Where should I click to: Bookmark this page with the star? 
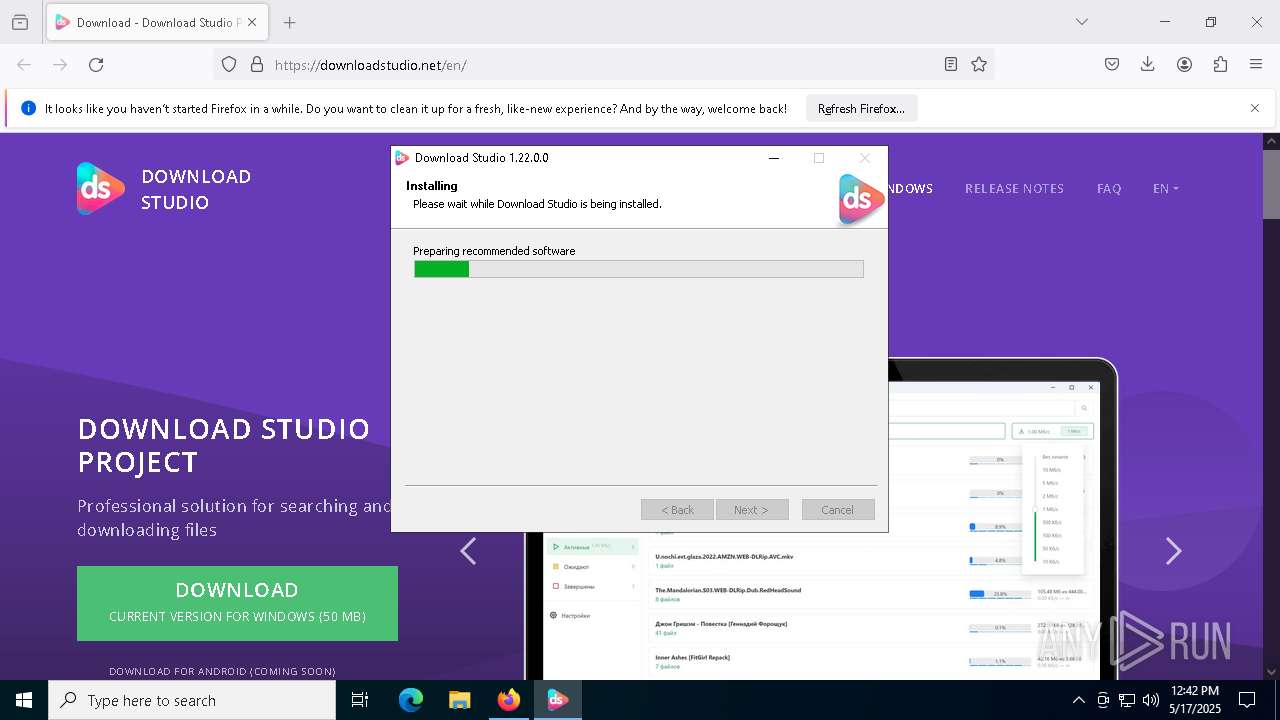[979, 64]
